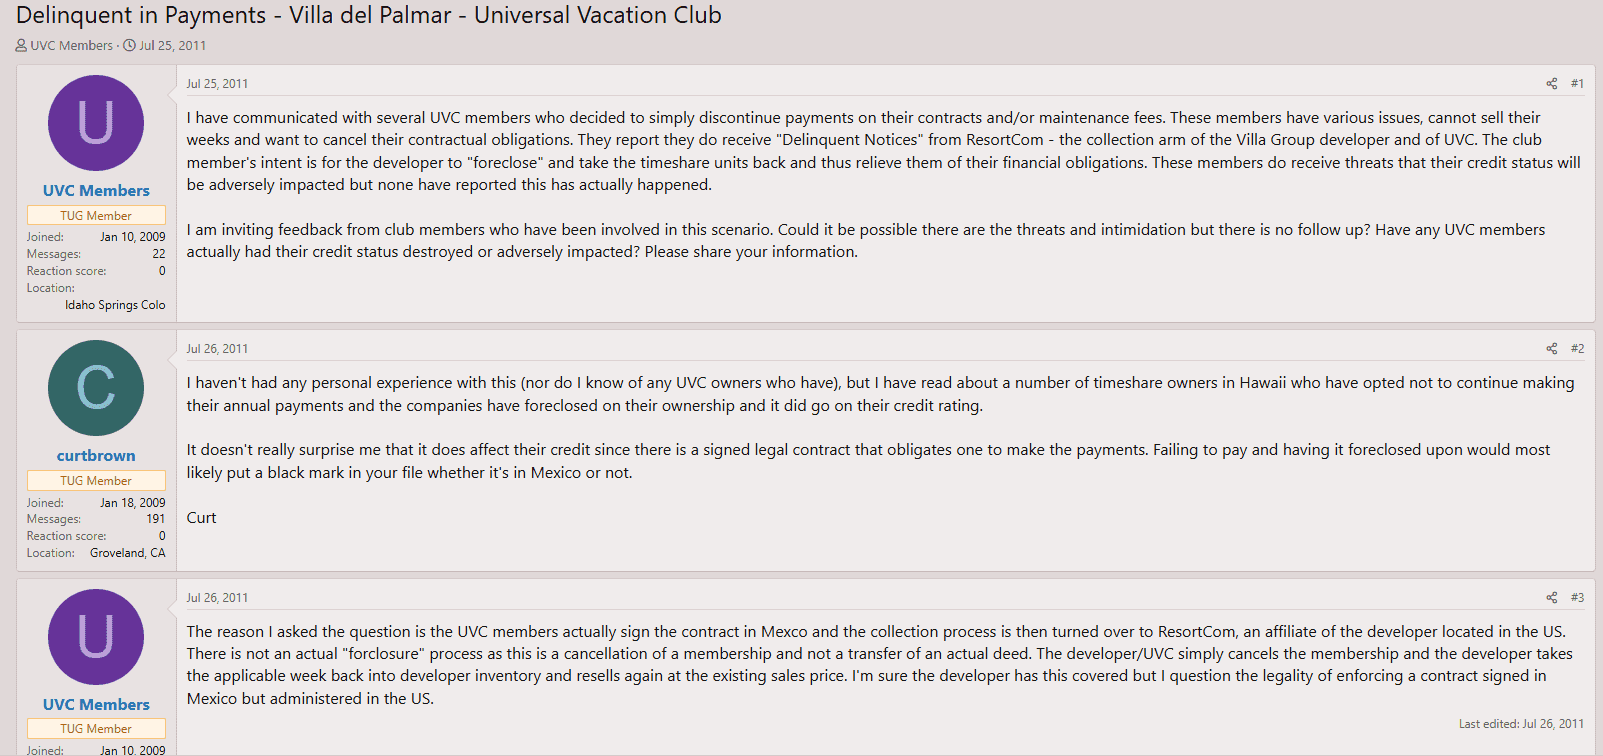Click the Jul 26, 2011 timestamp on post #2
Screen dimensions: 1603x756
tap(217, 349)
